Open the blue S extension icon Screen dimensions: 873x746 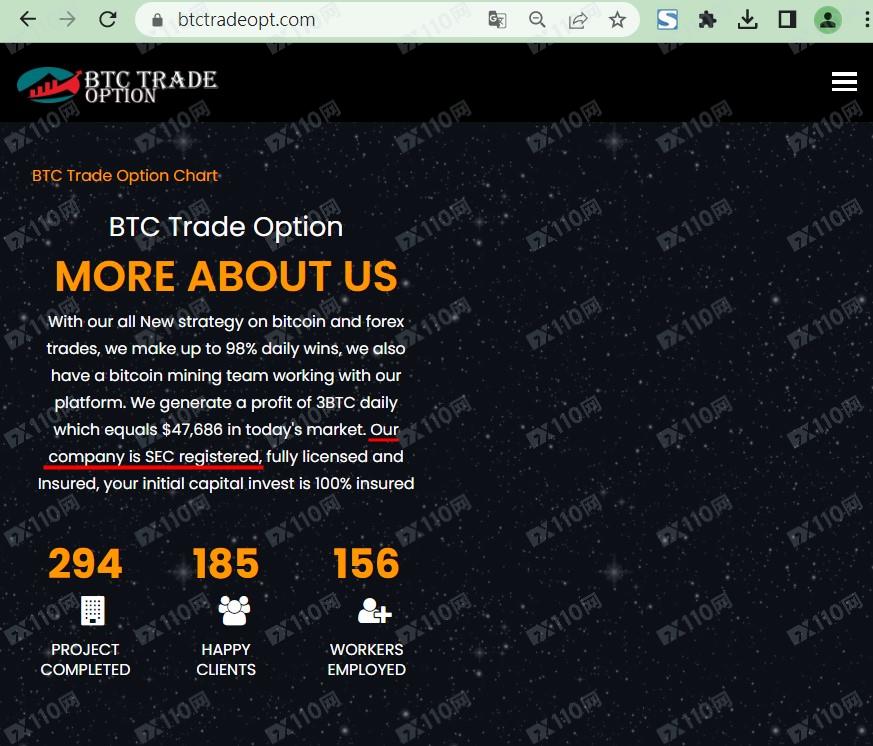667,19
